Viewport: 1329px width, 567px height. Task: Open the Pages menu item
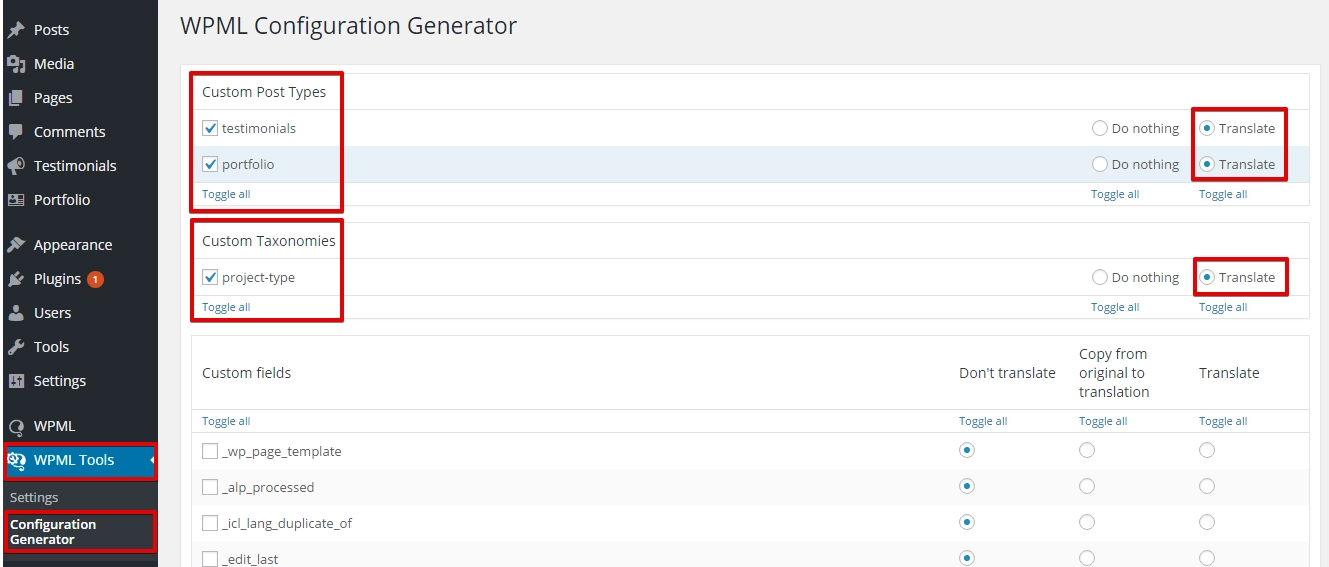click(53, 98)
